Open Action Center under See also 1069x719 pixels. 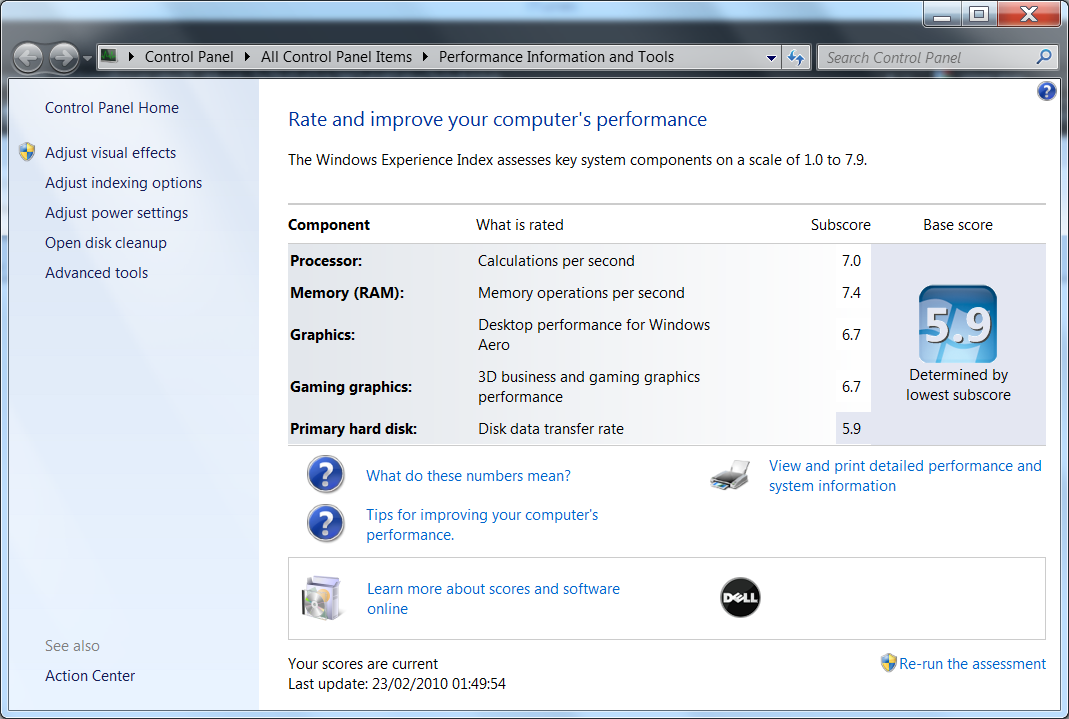(90, 675)
